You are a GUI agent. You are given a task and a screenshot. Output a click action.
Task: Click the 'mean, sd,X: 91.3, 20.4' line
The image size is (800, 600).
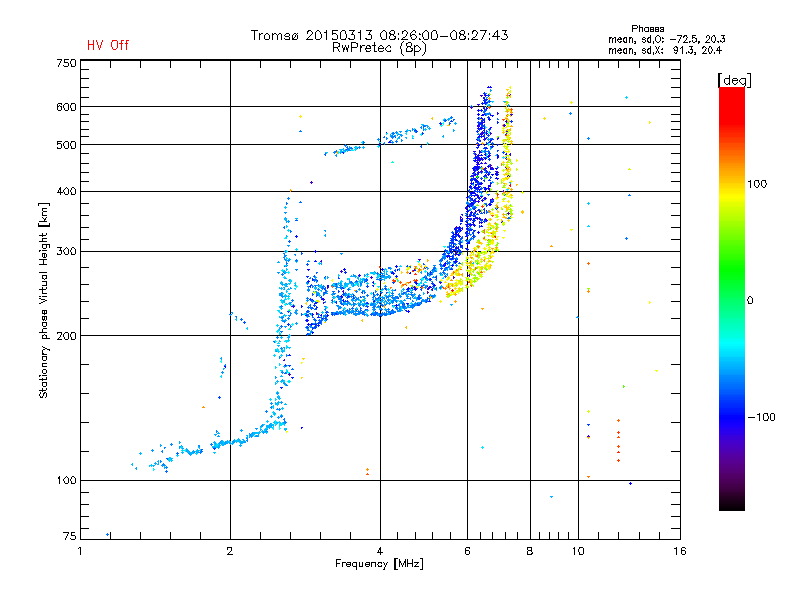click(x=665, y=50)
